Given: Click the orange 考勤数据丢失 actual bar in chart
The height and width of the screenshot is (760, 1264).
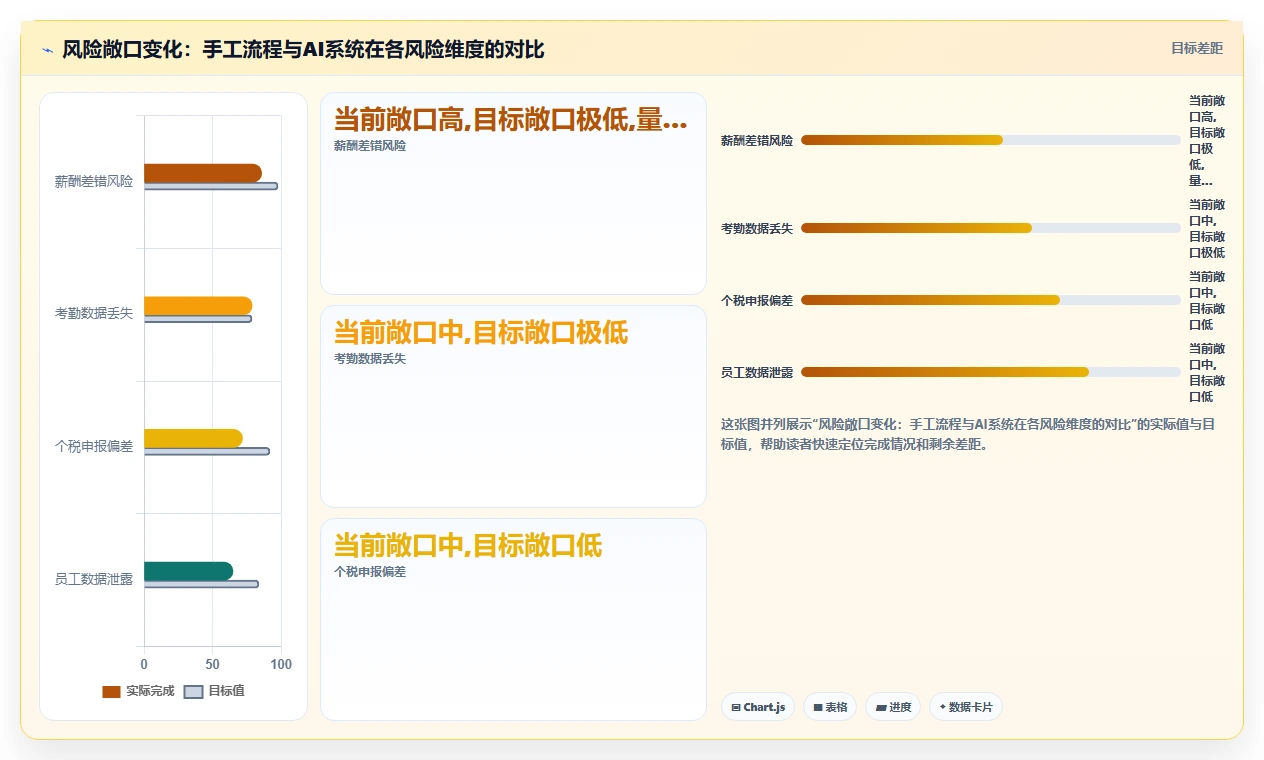Looking at the screenshot, I should coord(198,306).
